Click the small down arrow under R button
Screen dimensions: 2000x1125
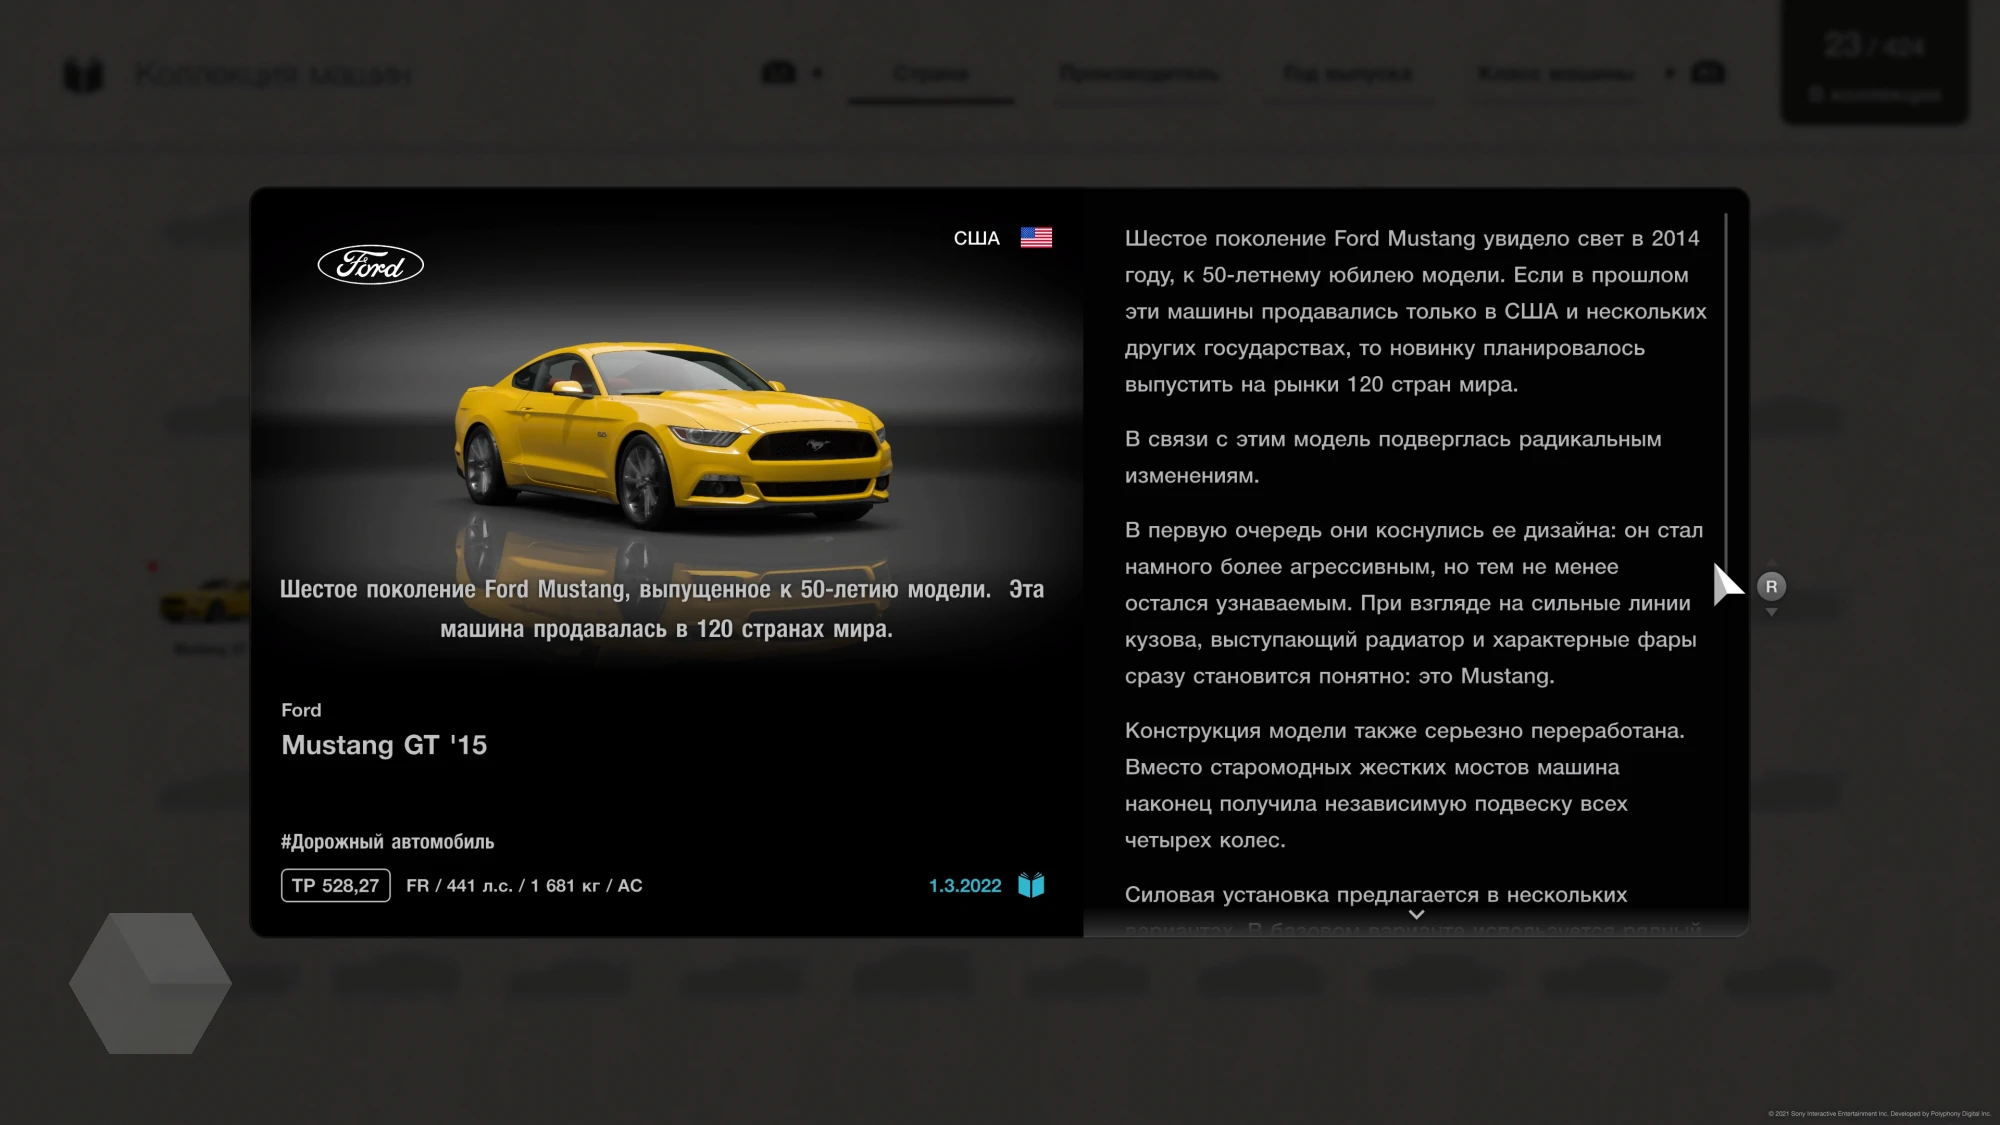[x=1771, y=612]
